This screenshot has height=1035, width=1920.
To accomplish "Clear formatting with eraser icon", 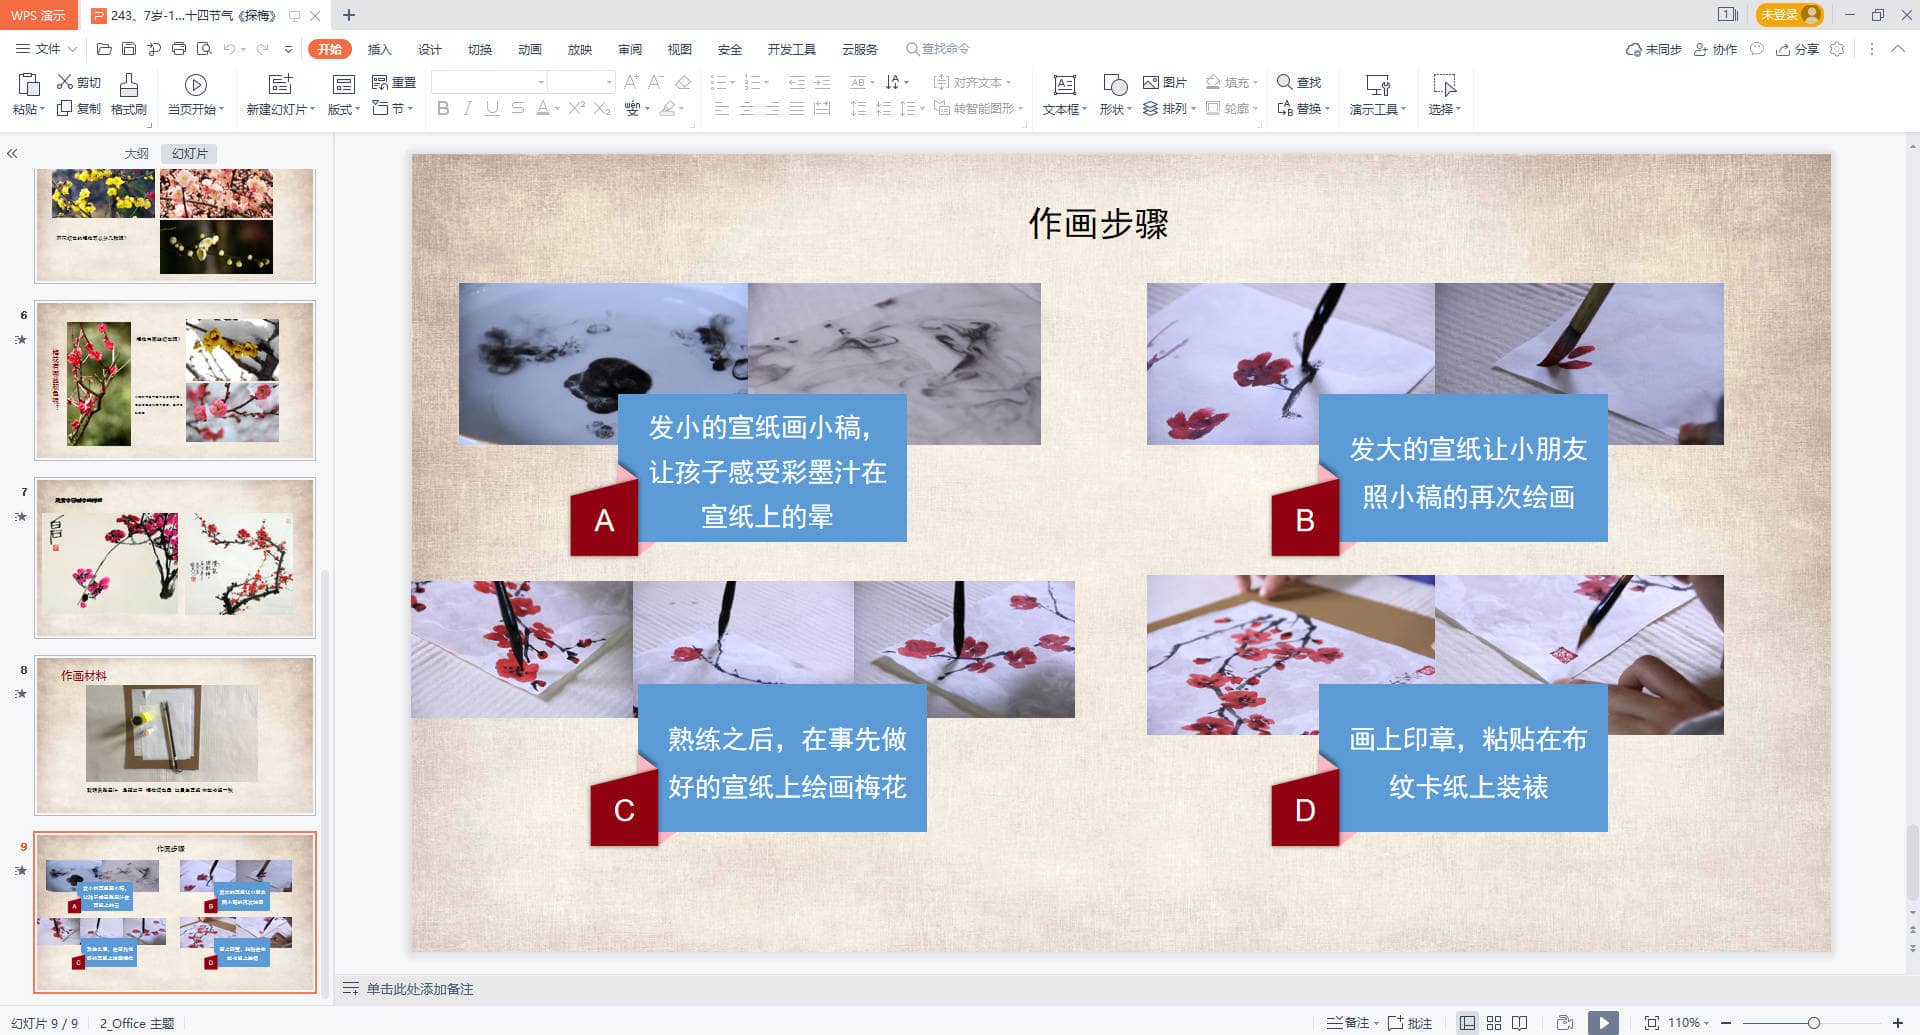I will click(683, 82).
